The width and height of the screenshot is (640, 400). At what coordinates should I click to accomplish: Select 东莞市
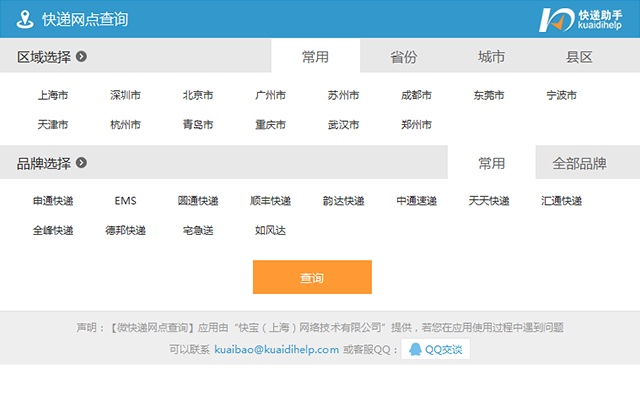(489, 95)
